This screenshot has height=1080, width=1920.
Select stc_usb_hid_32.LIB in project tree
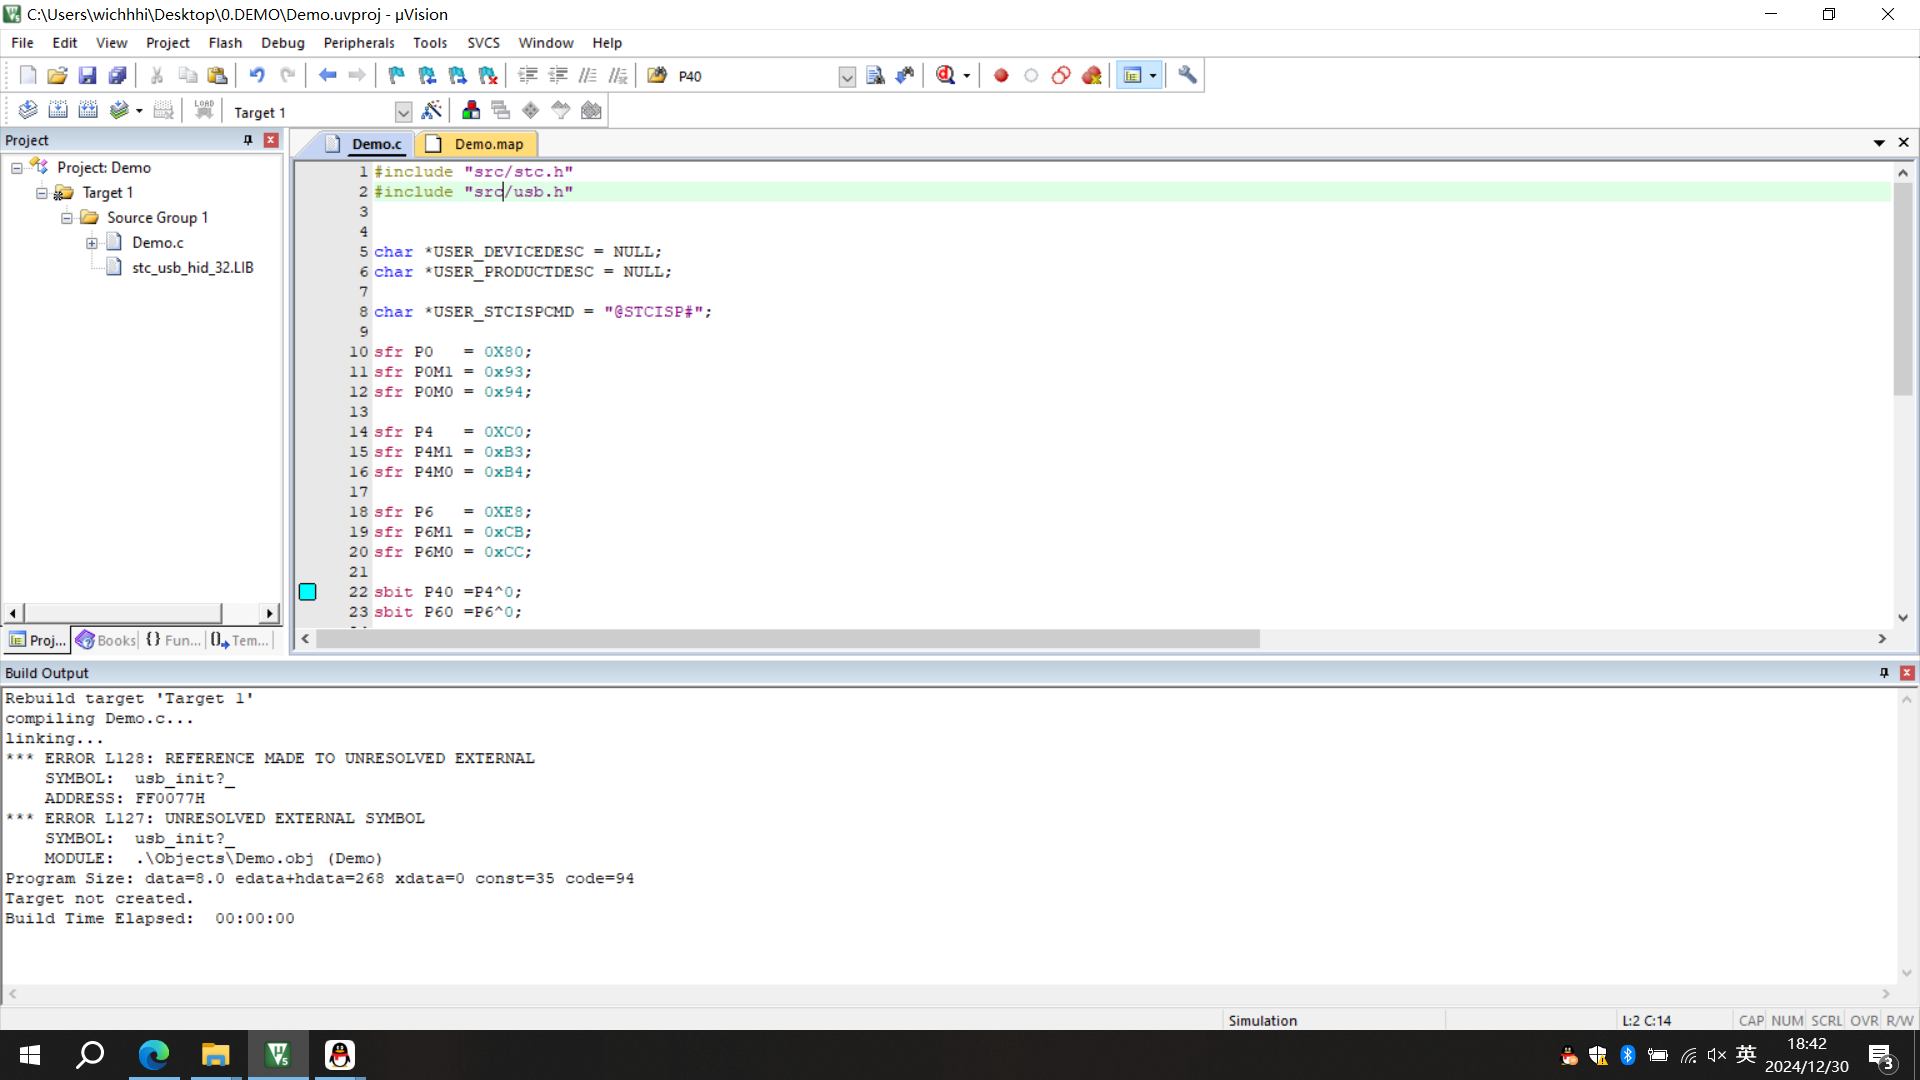[193, 268]
